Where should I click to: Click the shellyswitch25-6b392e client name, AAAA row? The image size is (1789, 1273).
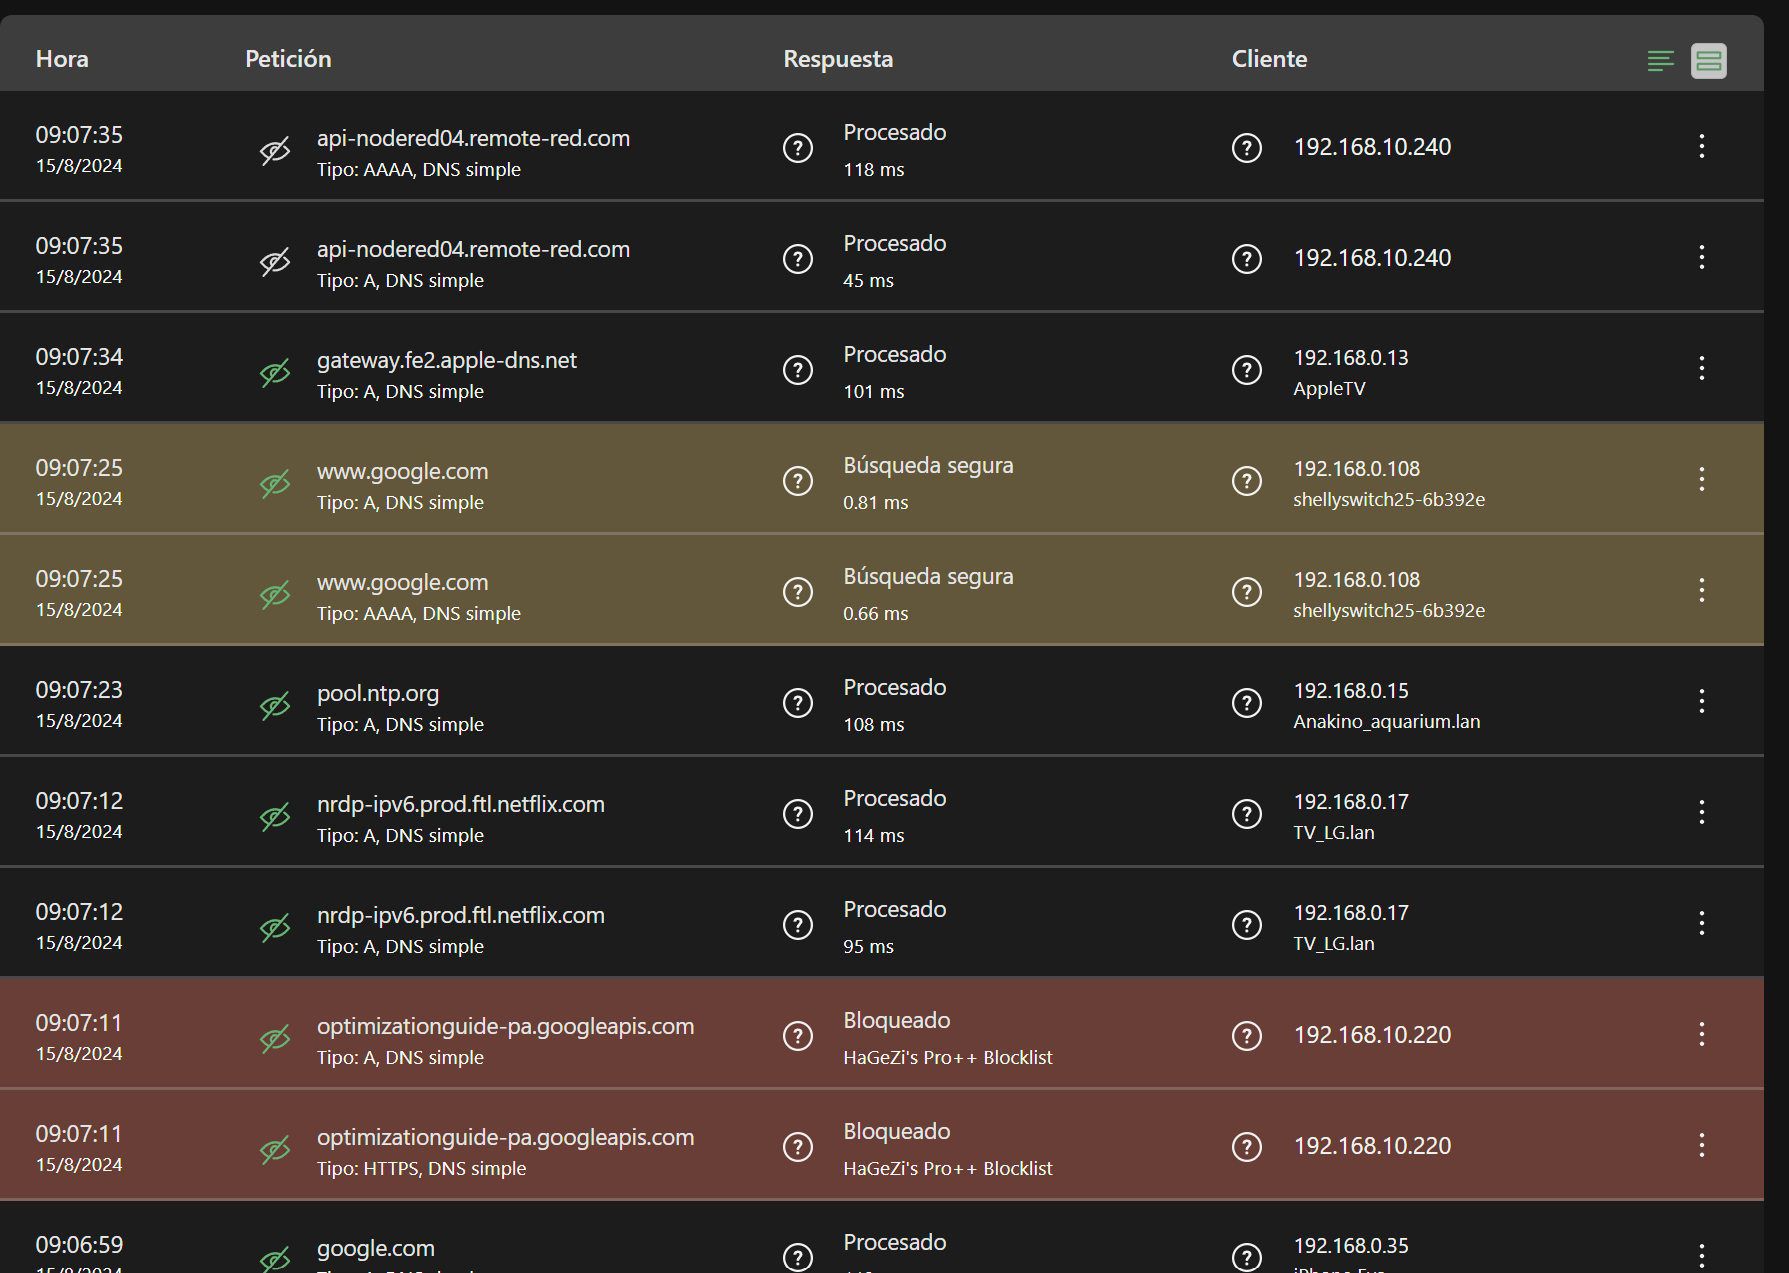(x=1388, y=611)
